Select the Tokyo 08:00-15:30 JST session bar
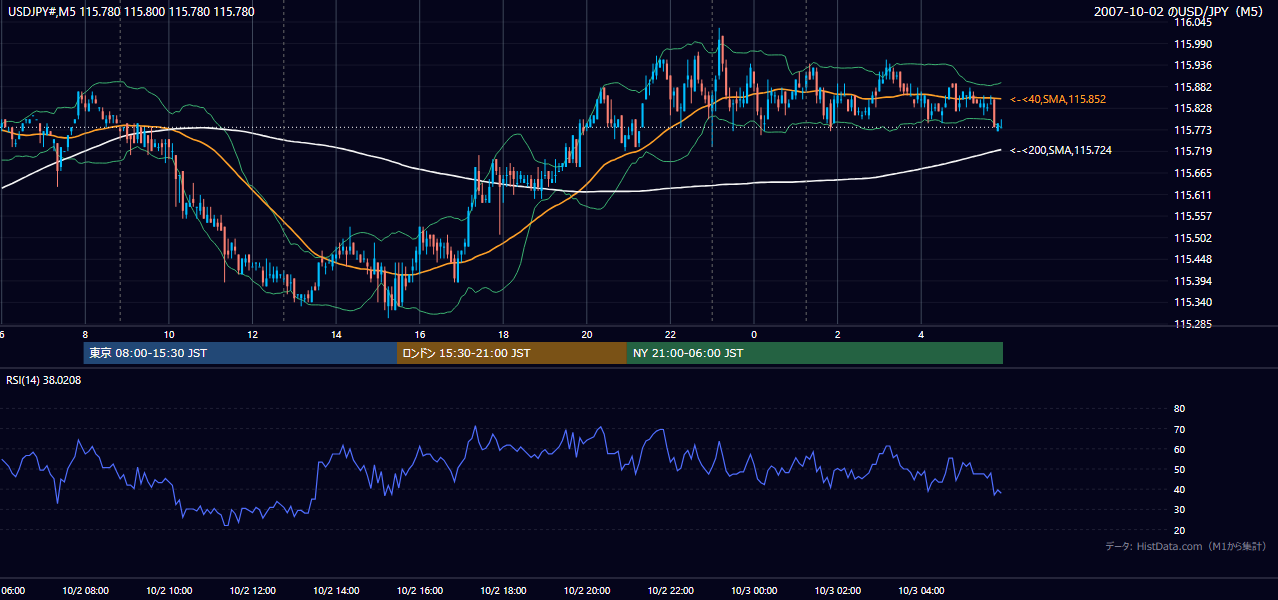 (241, 353)
